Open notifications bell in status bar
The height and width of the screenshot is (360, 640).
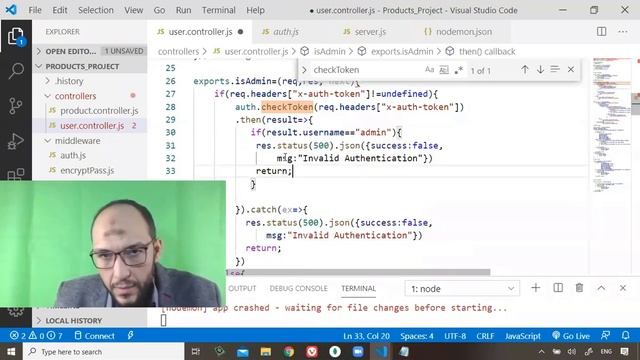click(625, 336)
